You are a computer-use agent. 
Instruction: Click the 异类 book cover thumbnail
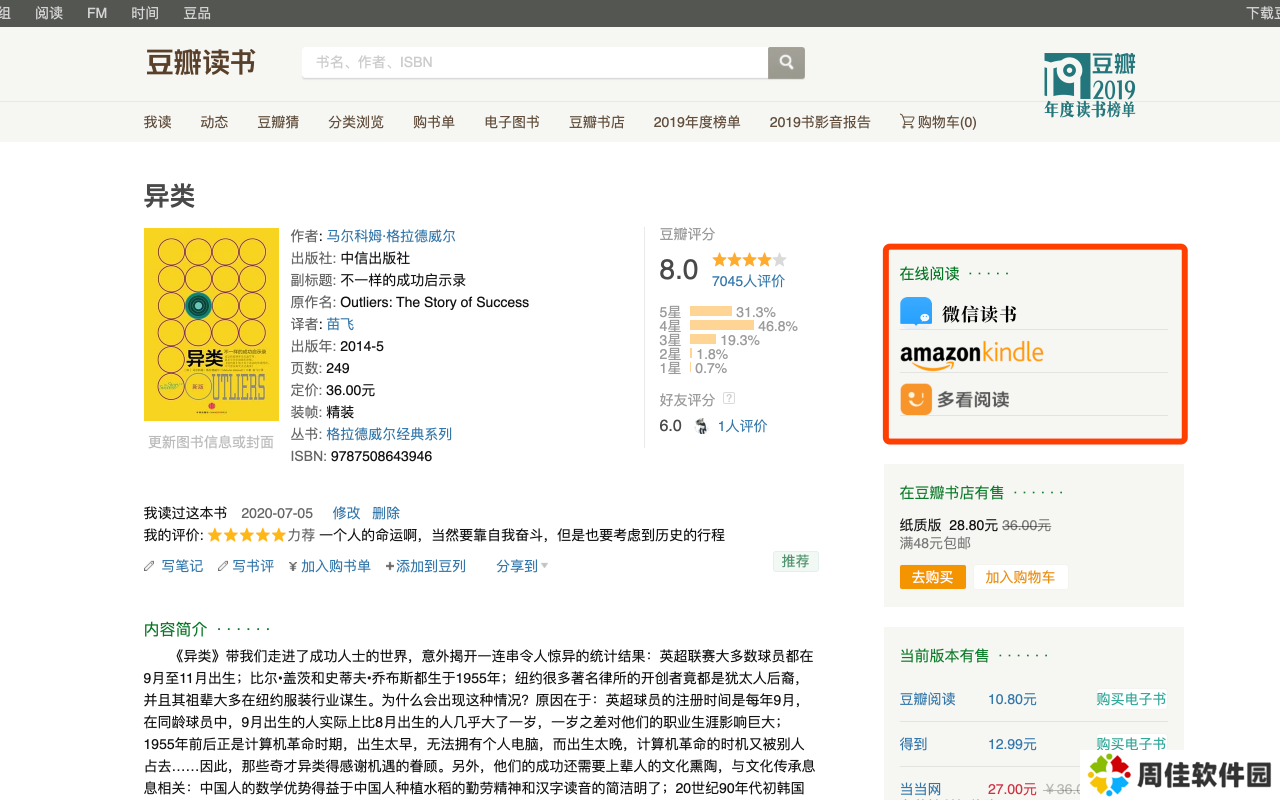pyautogui.click(x=211, y=324)
